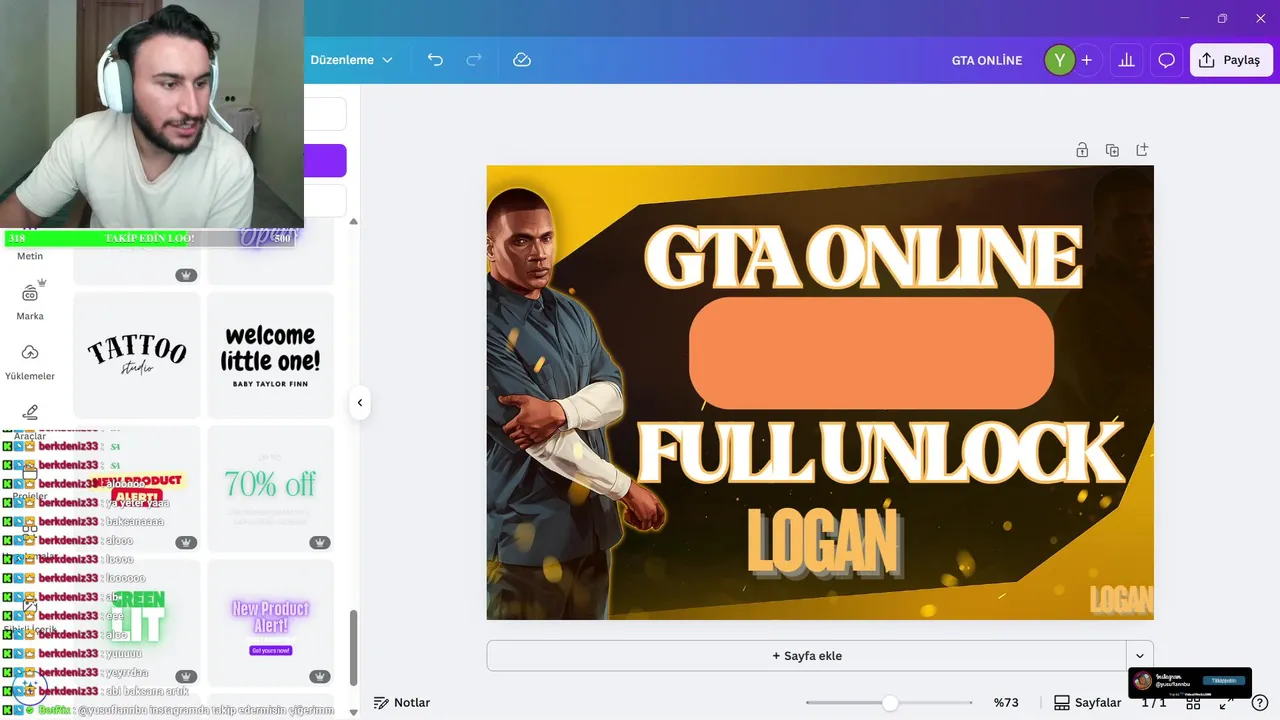Click the side panel vertical scrollbar thumb
Image resolution: width=1280 pixels, height=720 pixels.
point(353,647)
